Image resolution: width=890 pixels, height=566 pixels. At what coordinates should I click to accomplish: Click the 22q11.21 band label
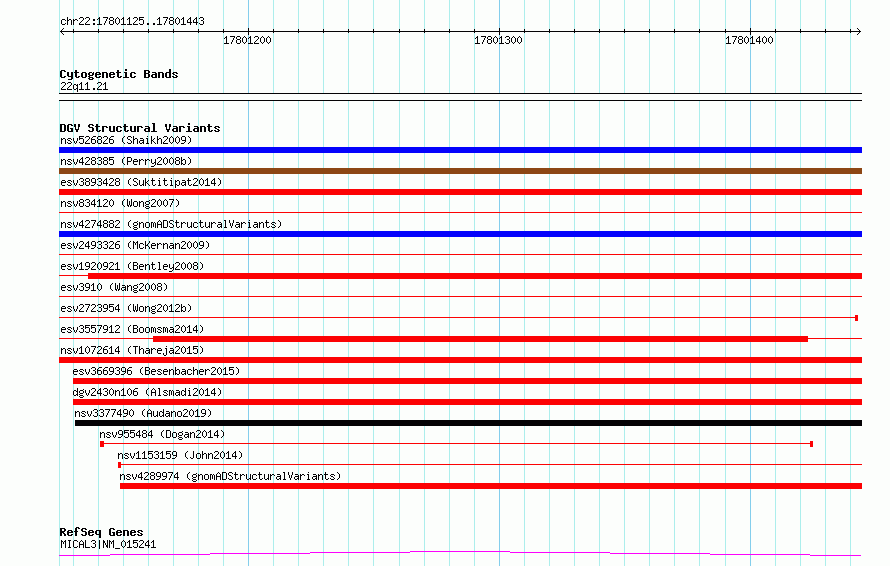click(84, 86)
